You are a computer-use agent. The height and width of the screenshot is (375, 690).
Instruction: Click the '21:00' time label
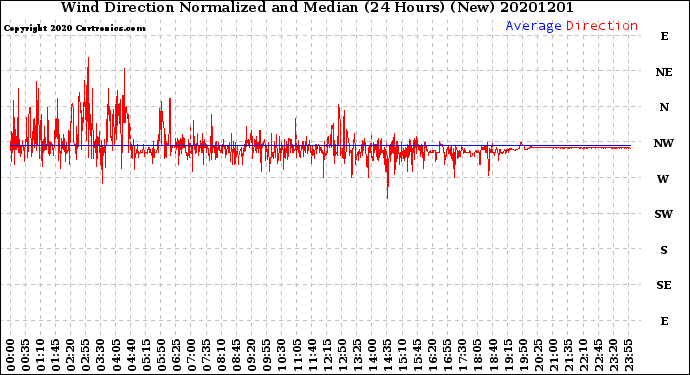pos(553,355)
